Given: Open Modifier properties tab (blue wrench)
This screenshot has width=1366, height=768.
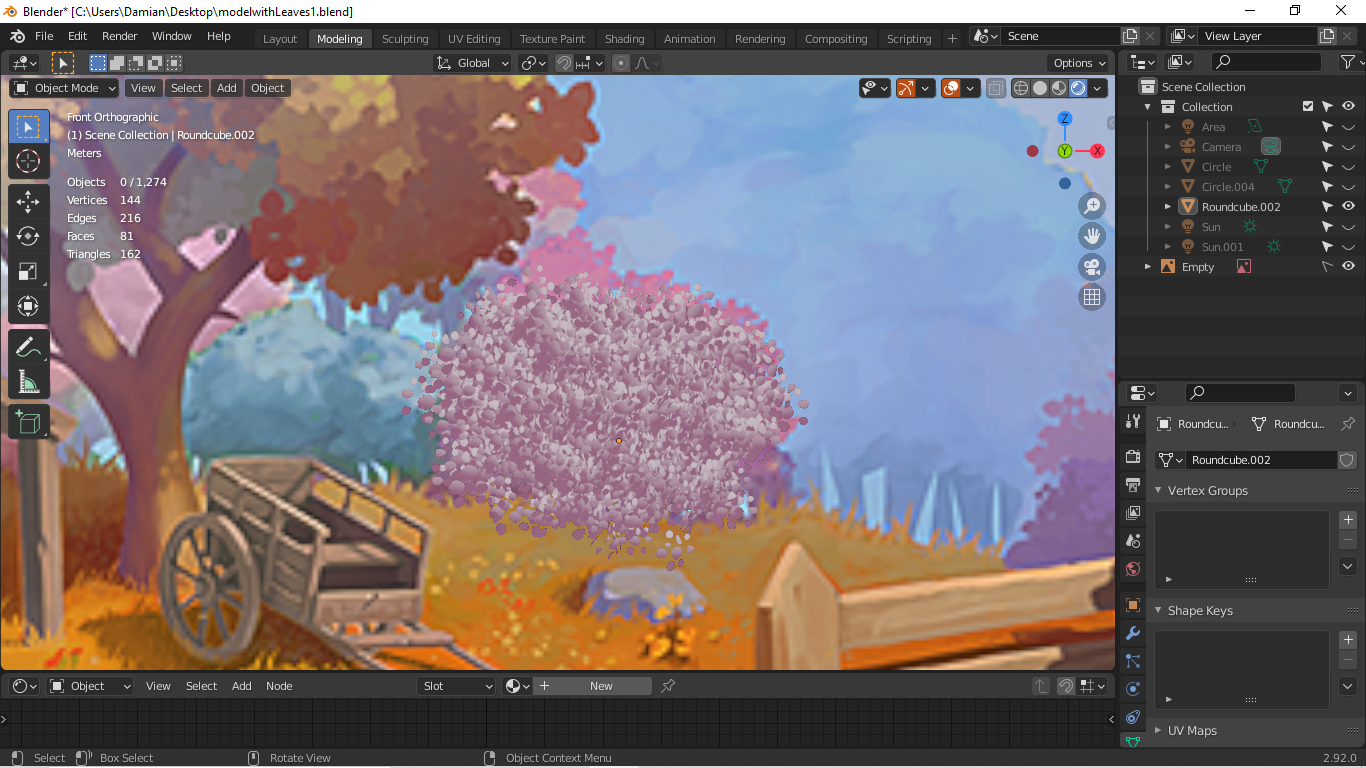Looking at the screenshot, I should tap(1133, 633).
